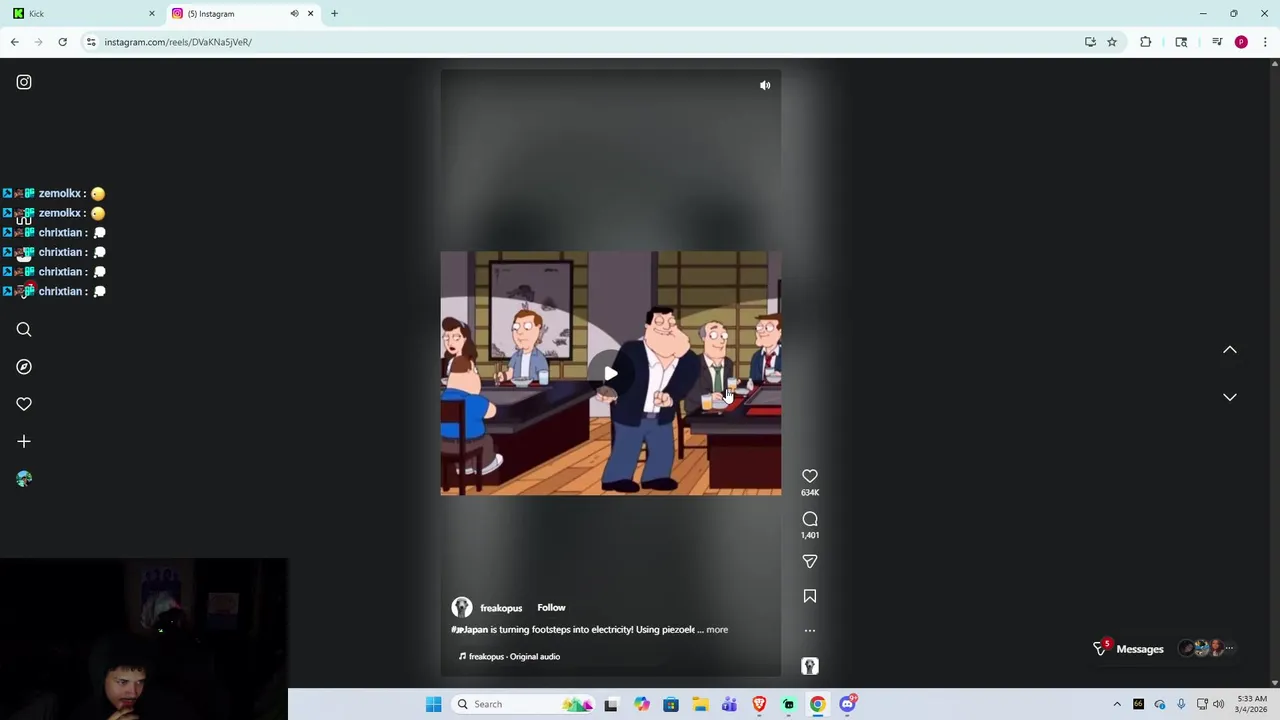Save the reel with bookmark icon

pyautogui.click(x=810, y=596)
